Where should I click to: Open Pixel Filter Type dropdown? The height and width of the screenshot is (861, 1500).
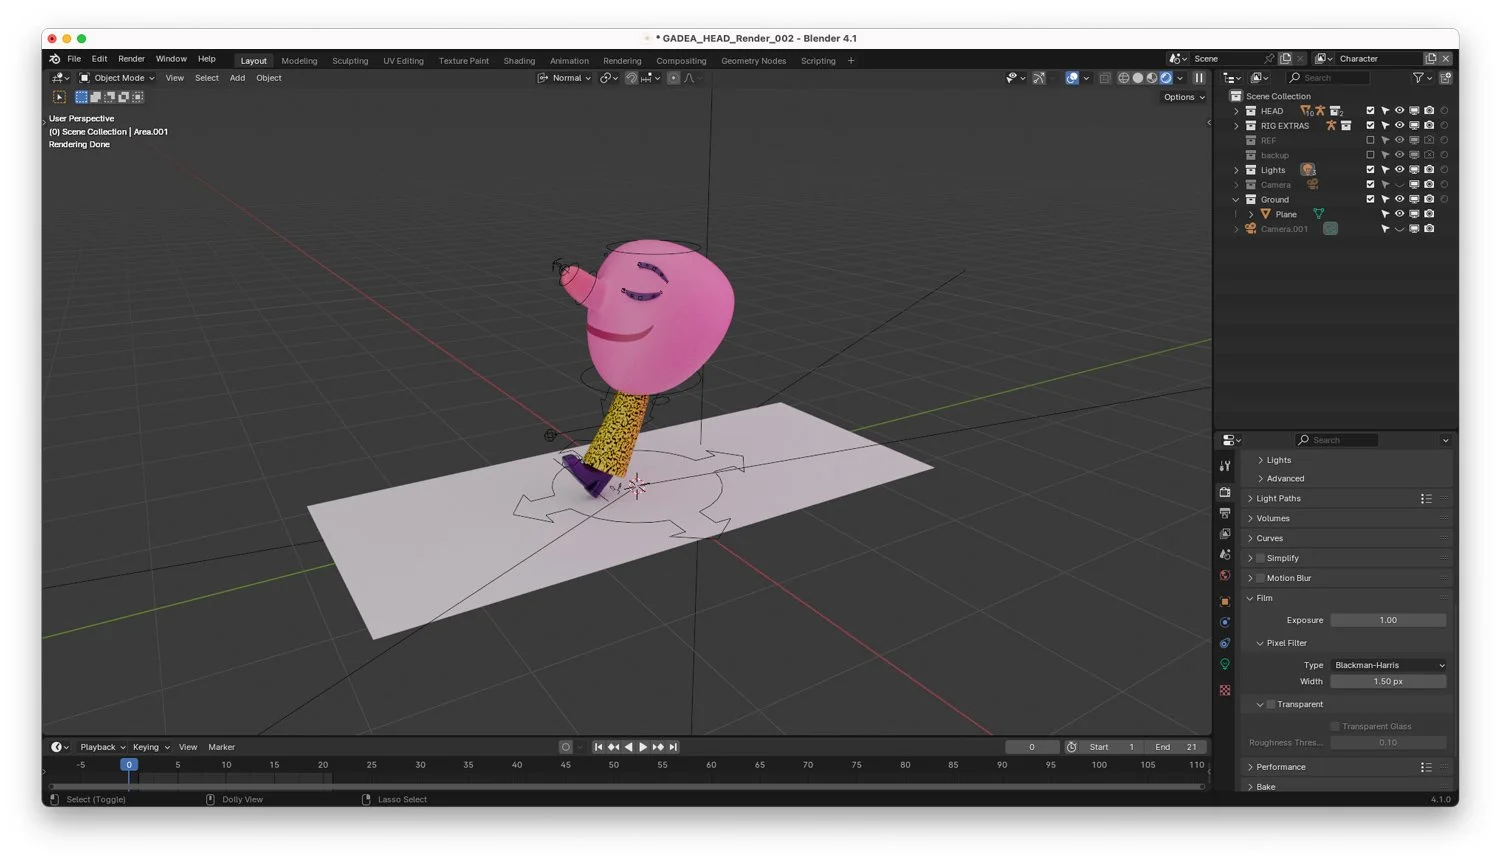pyautogui.click(x=1389, y=665)
